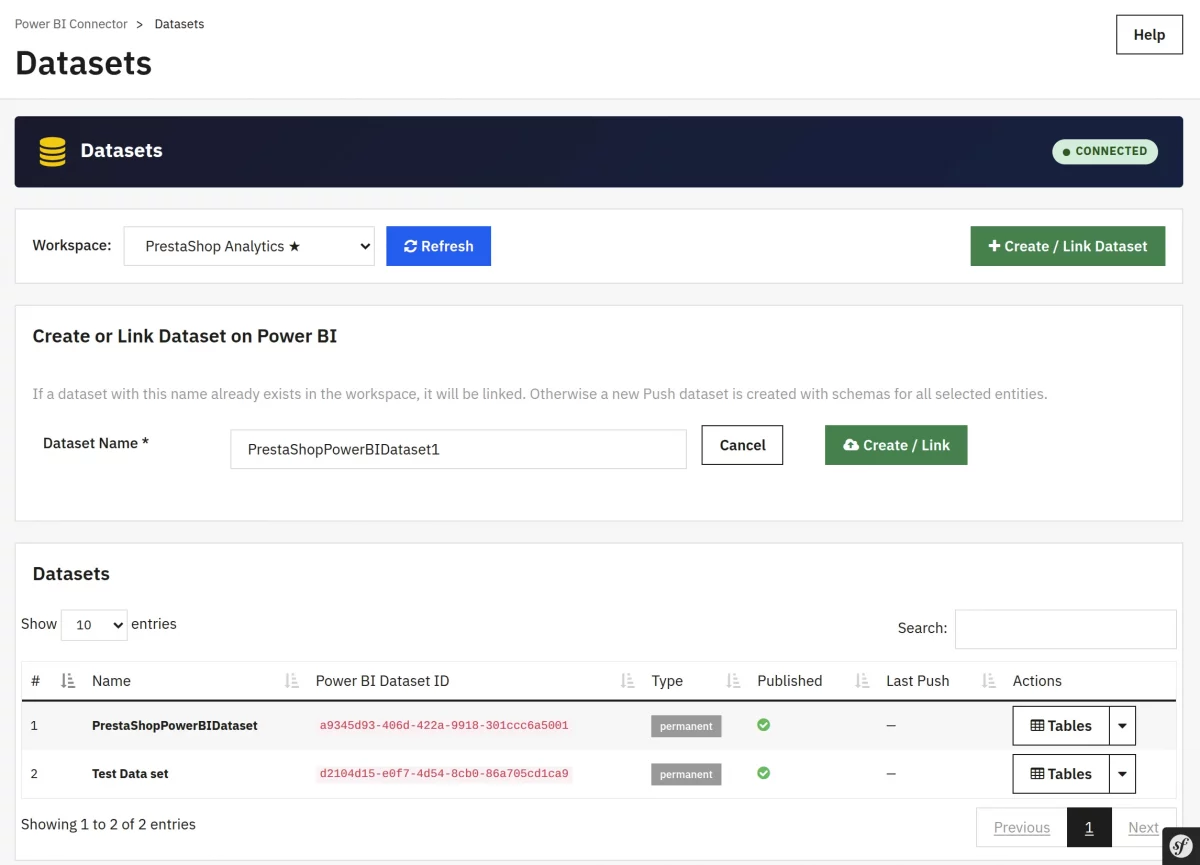The image size is (1200, 865).
Task: Click published checkmark for Test Data set row
Action: pos(763,772)
